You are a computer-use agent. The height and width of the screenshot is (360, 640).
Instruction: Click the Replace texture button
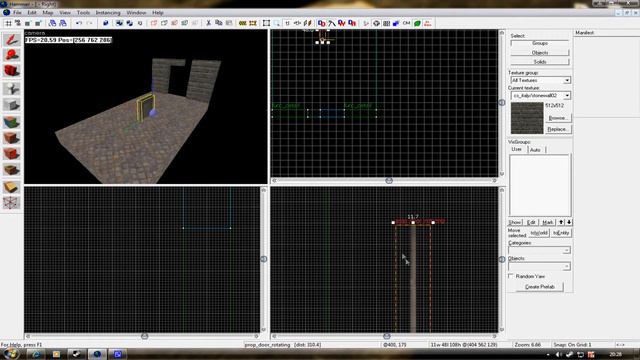[557, 129]
